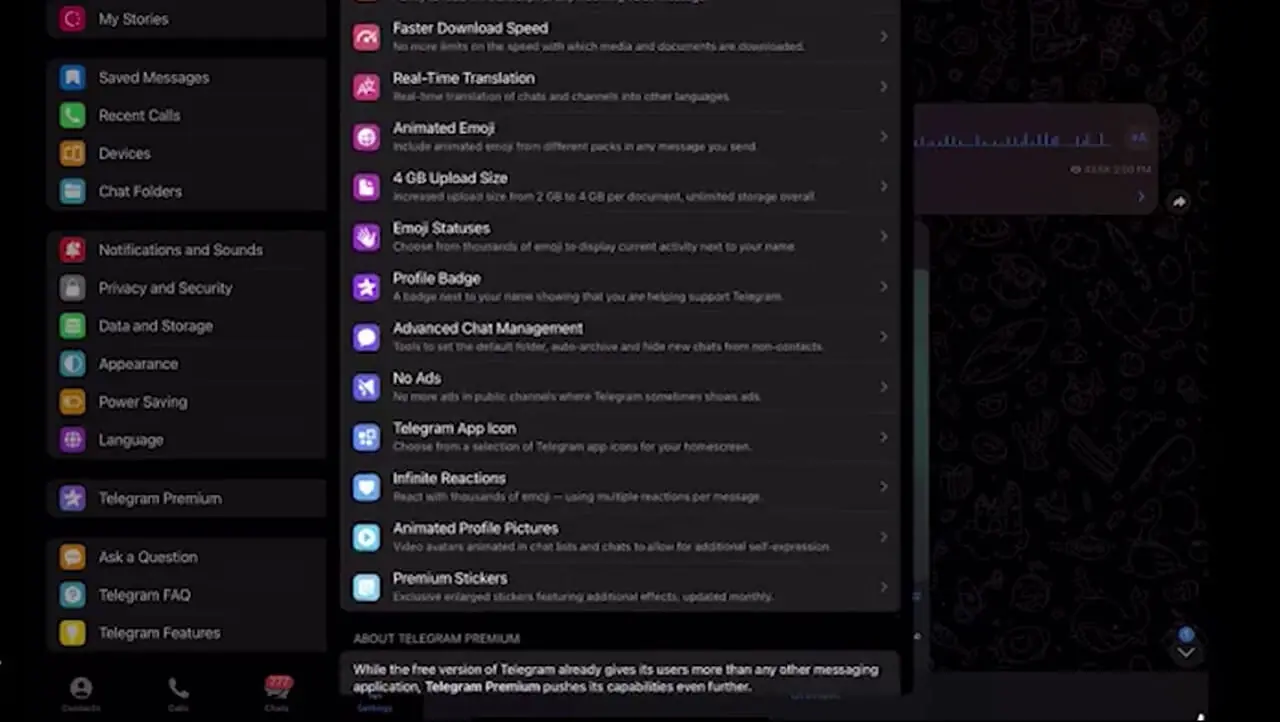Viewport: 1280px width, 722px height.
Task: Open Telegram Premium from the sidebar list
Action: click(x=186, y=498)
